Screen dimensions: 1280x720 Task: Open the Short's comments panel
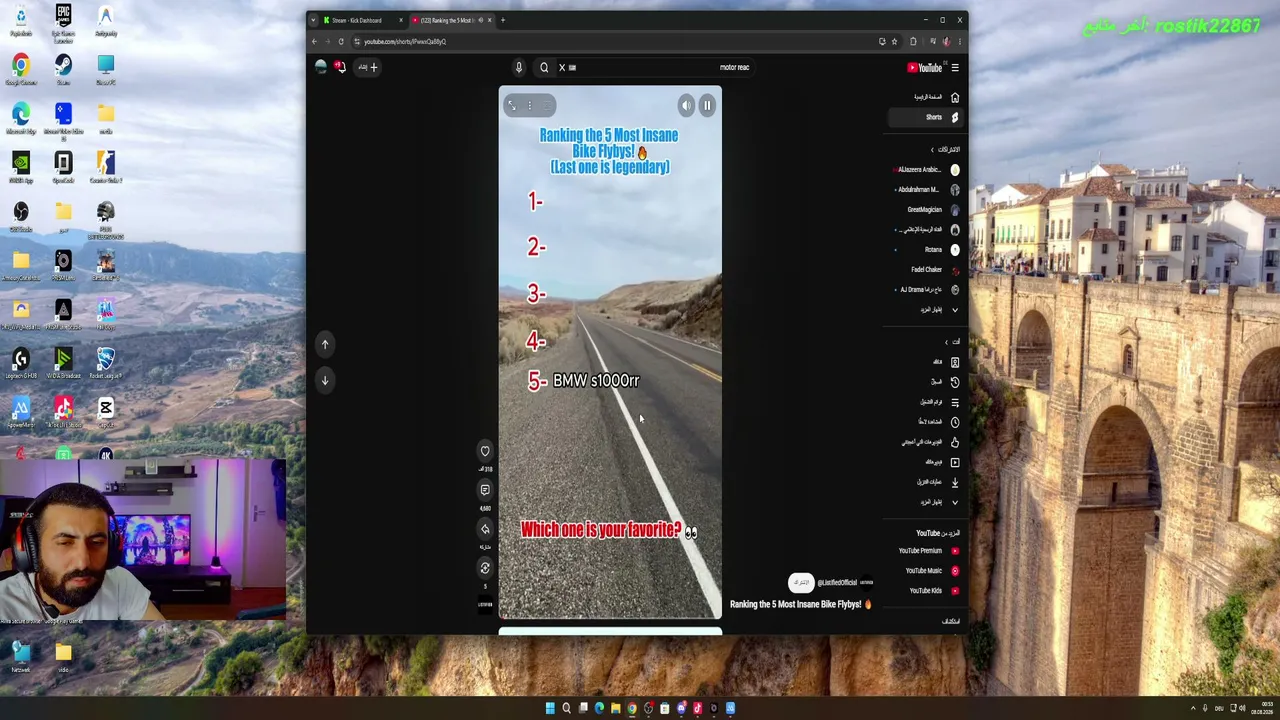tap(485, 490)
